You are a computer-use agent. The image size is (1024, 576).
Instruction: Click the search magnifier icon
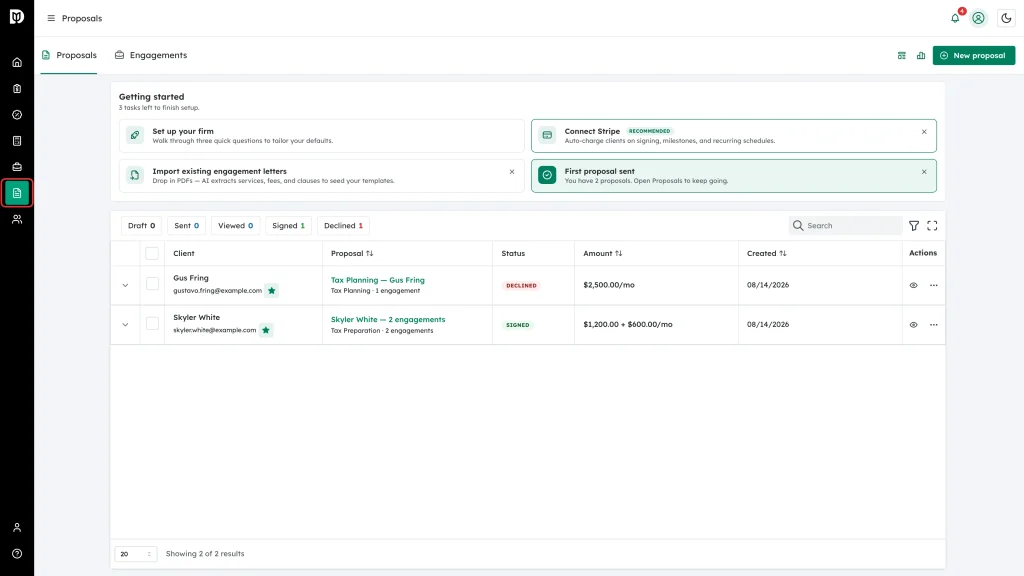[798, 225]
